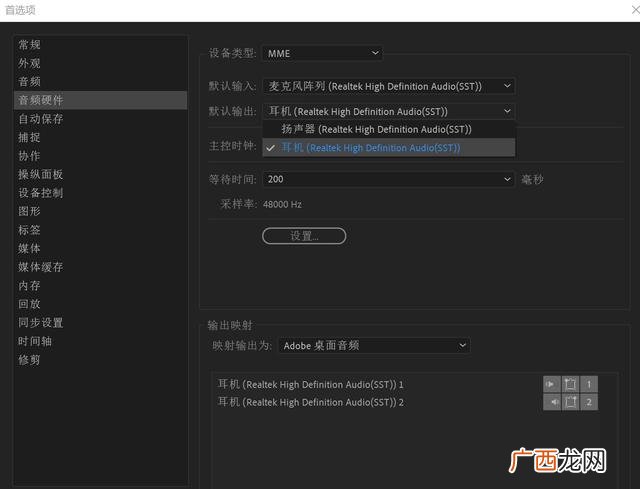Open the 设备类型 MME dropdown
The image size is (640, 489).
coord(322,53)
